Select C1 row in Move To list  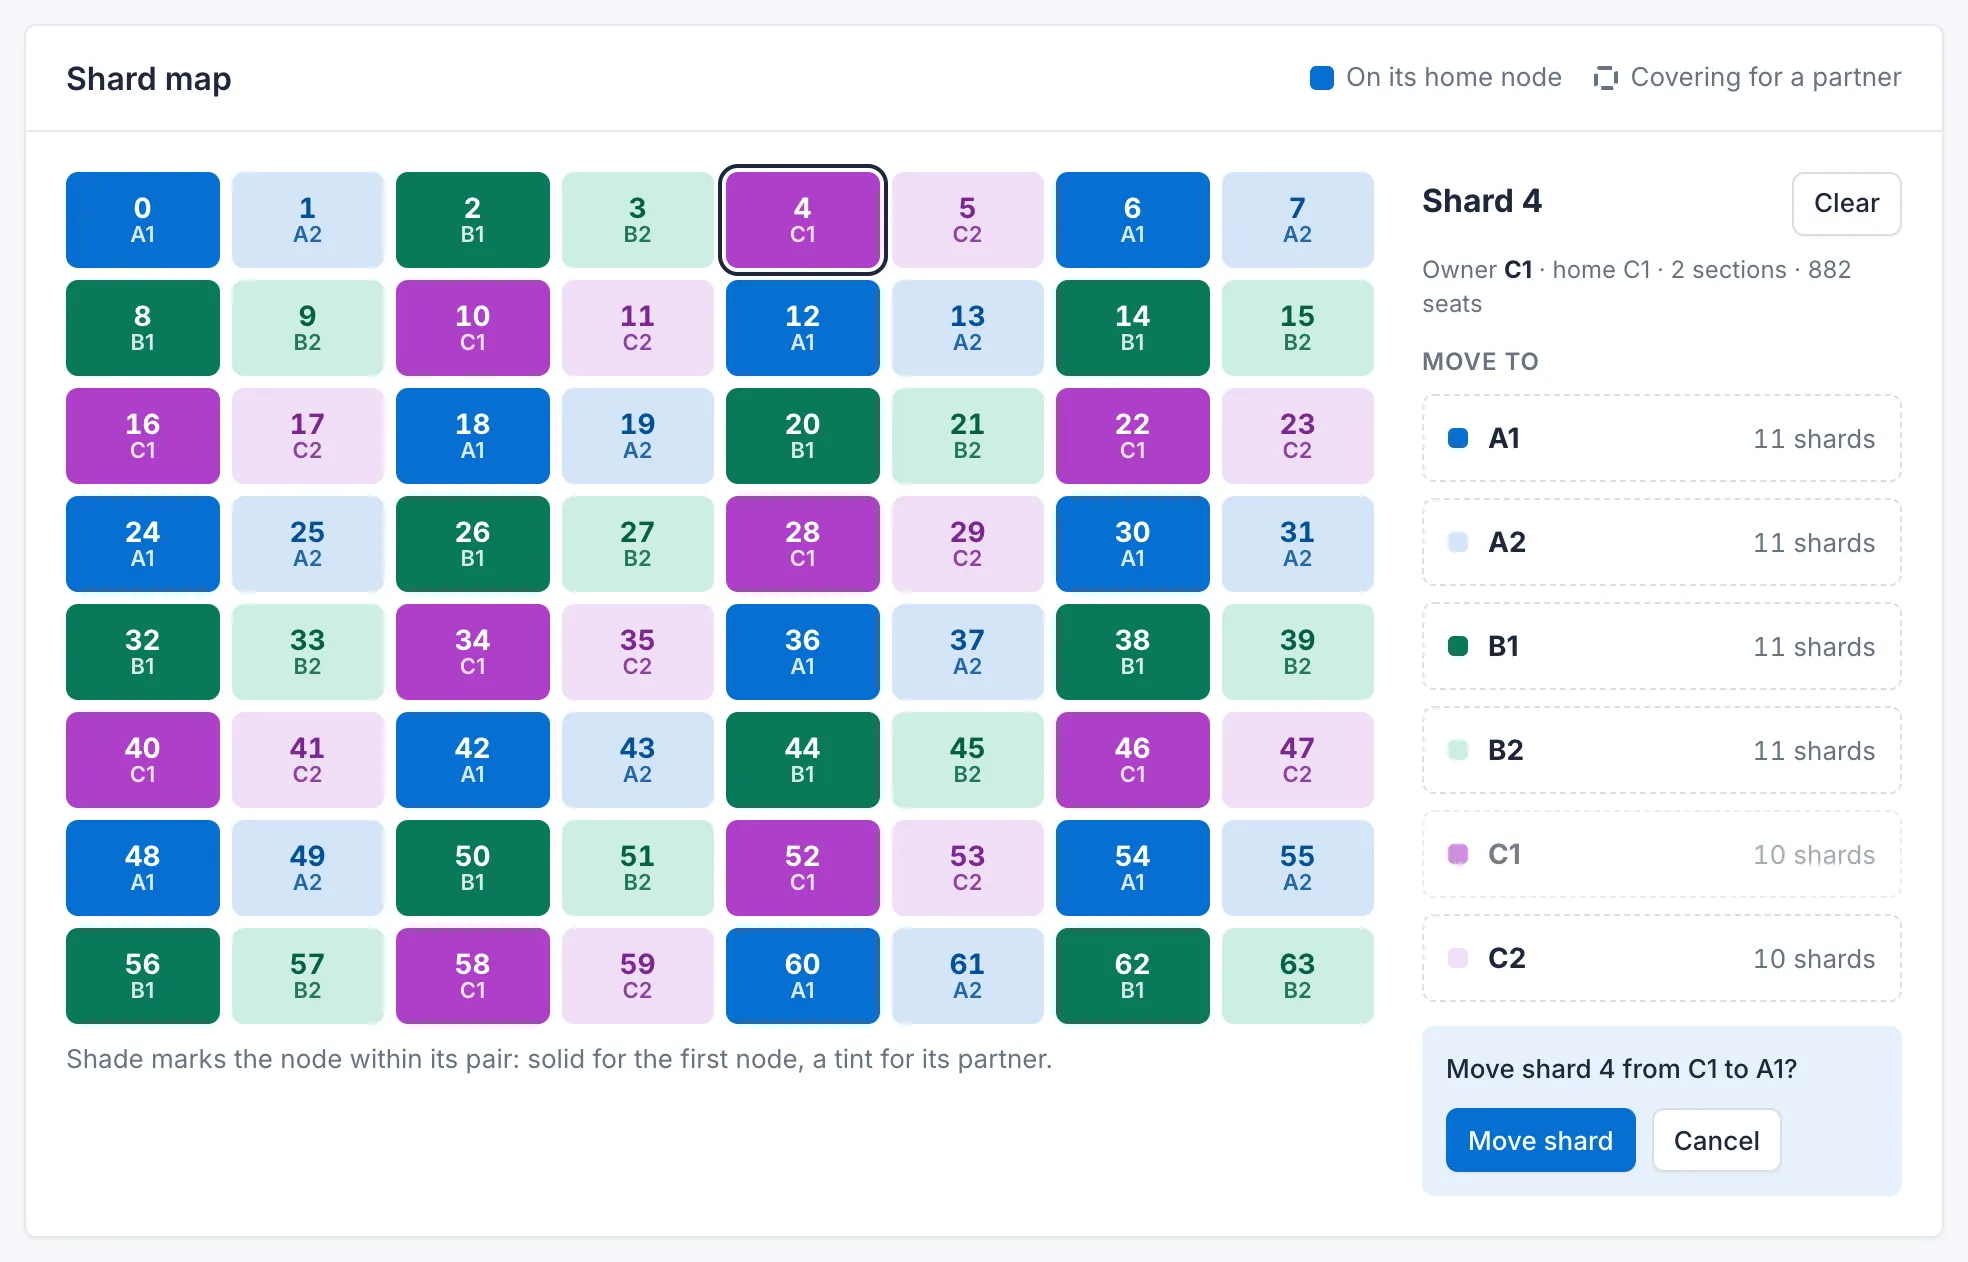pyautogui.click(x=1661, y=854)
